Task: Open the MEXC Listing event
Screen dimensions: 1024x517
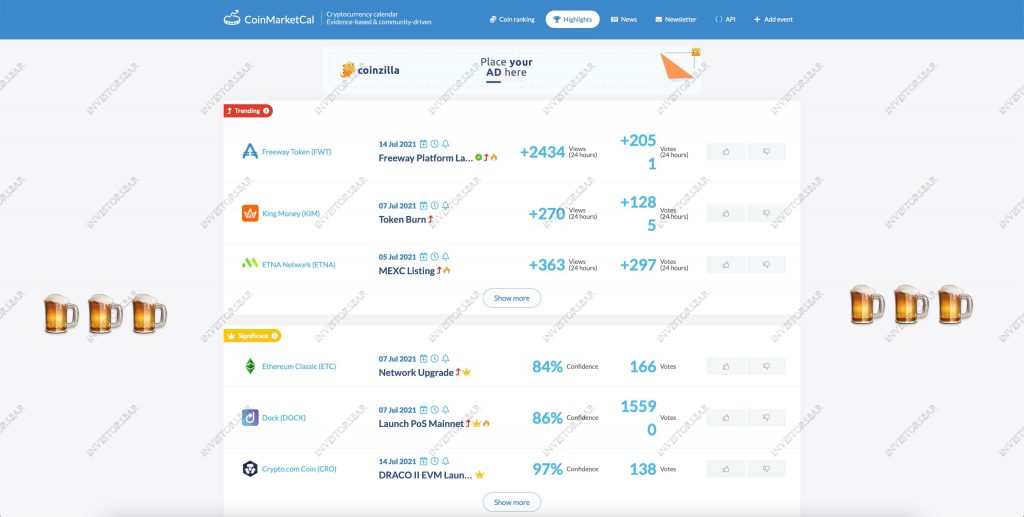Action: click(x=407, y=271)
